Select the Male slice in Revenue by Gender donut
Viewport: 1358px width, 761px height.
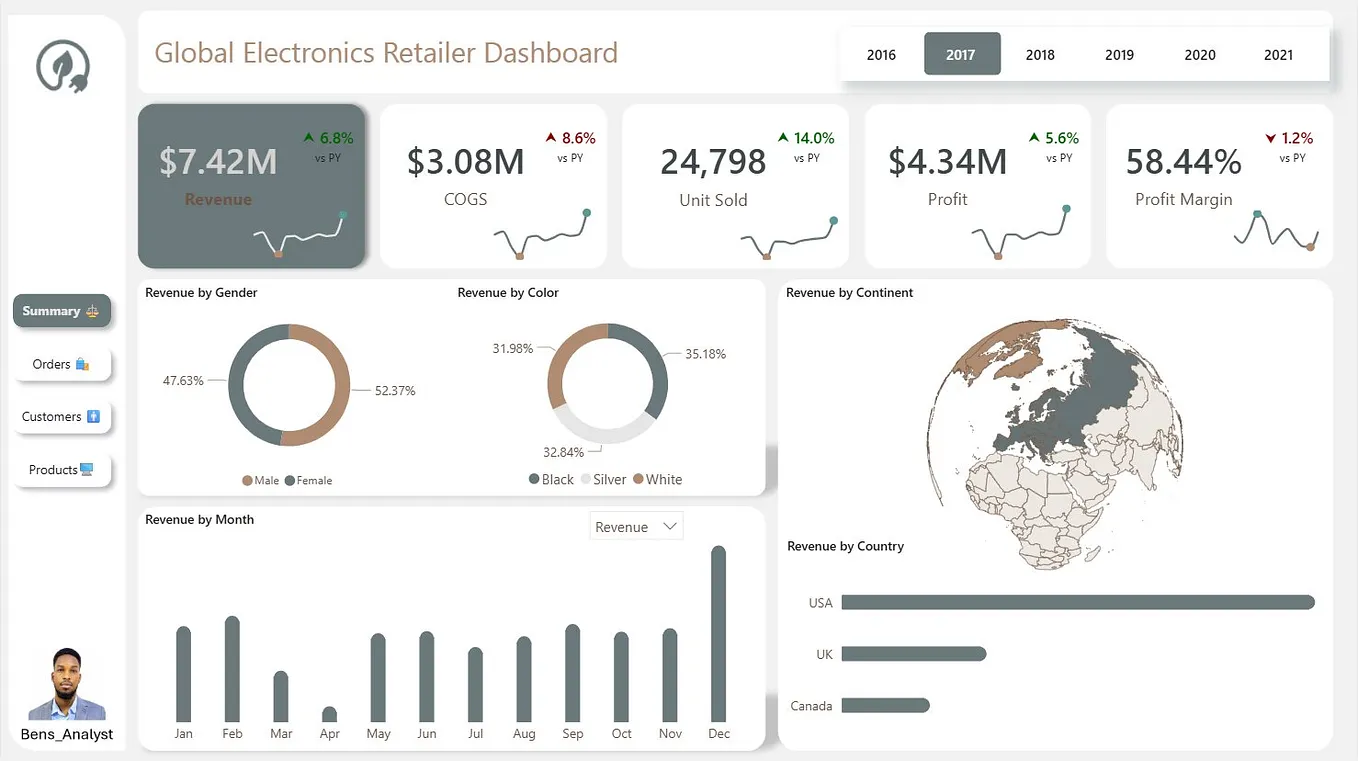pyautogui.click(x=340, y=390)
